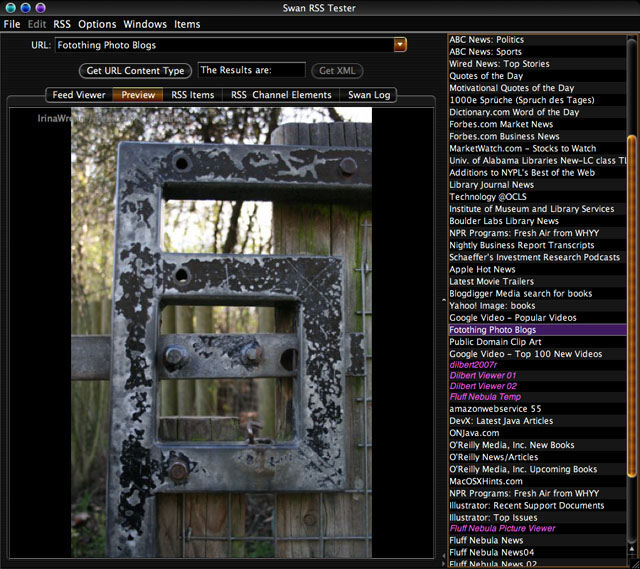Image resolution: width=640 pixels, height=569 pixels.
Task: Select Blogdigger Media search for books
Action: coord(537,293)
